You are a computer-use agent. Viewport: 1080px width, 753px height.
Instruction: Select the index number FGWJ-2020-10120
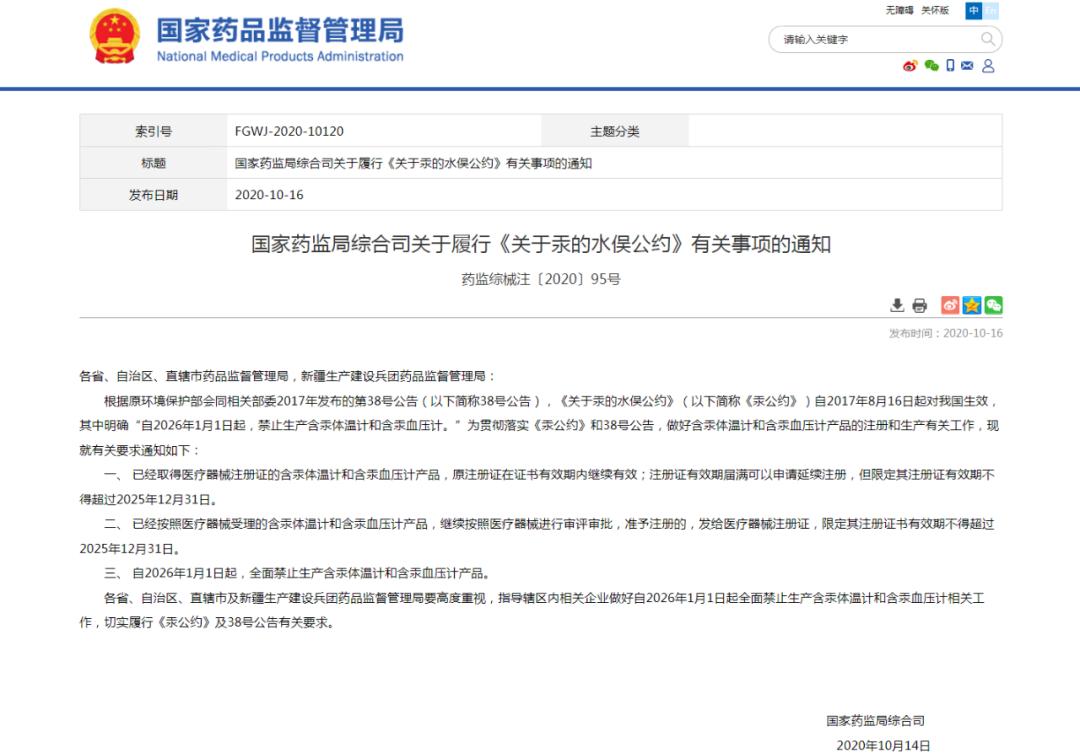point(289,131)
